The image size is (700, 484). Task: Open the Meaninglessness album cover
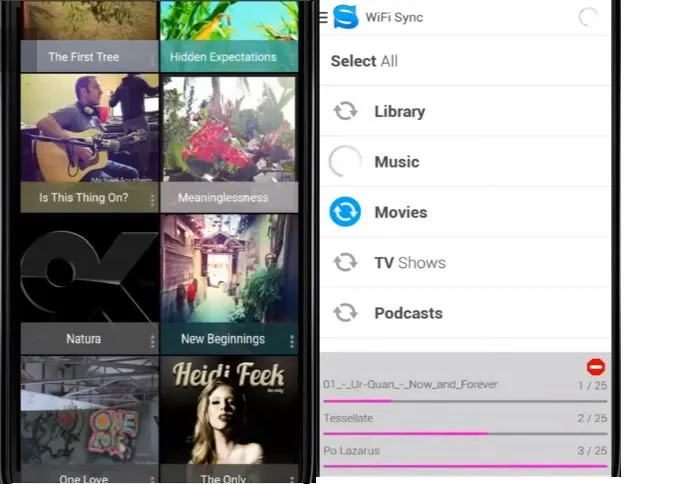(229, 128)
